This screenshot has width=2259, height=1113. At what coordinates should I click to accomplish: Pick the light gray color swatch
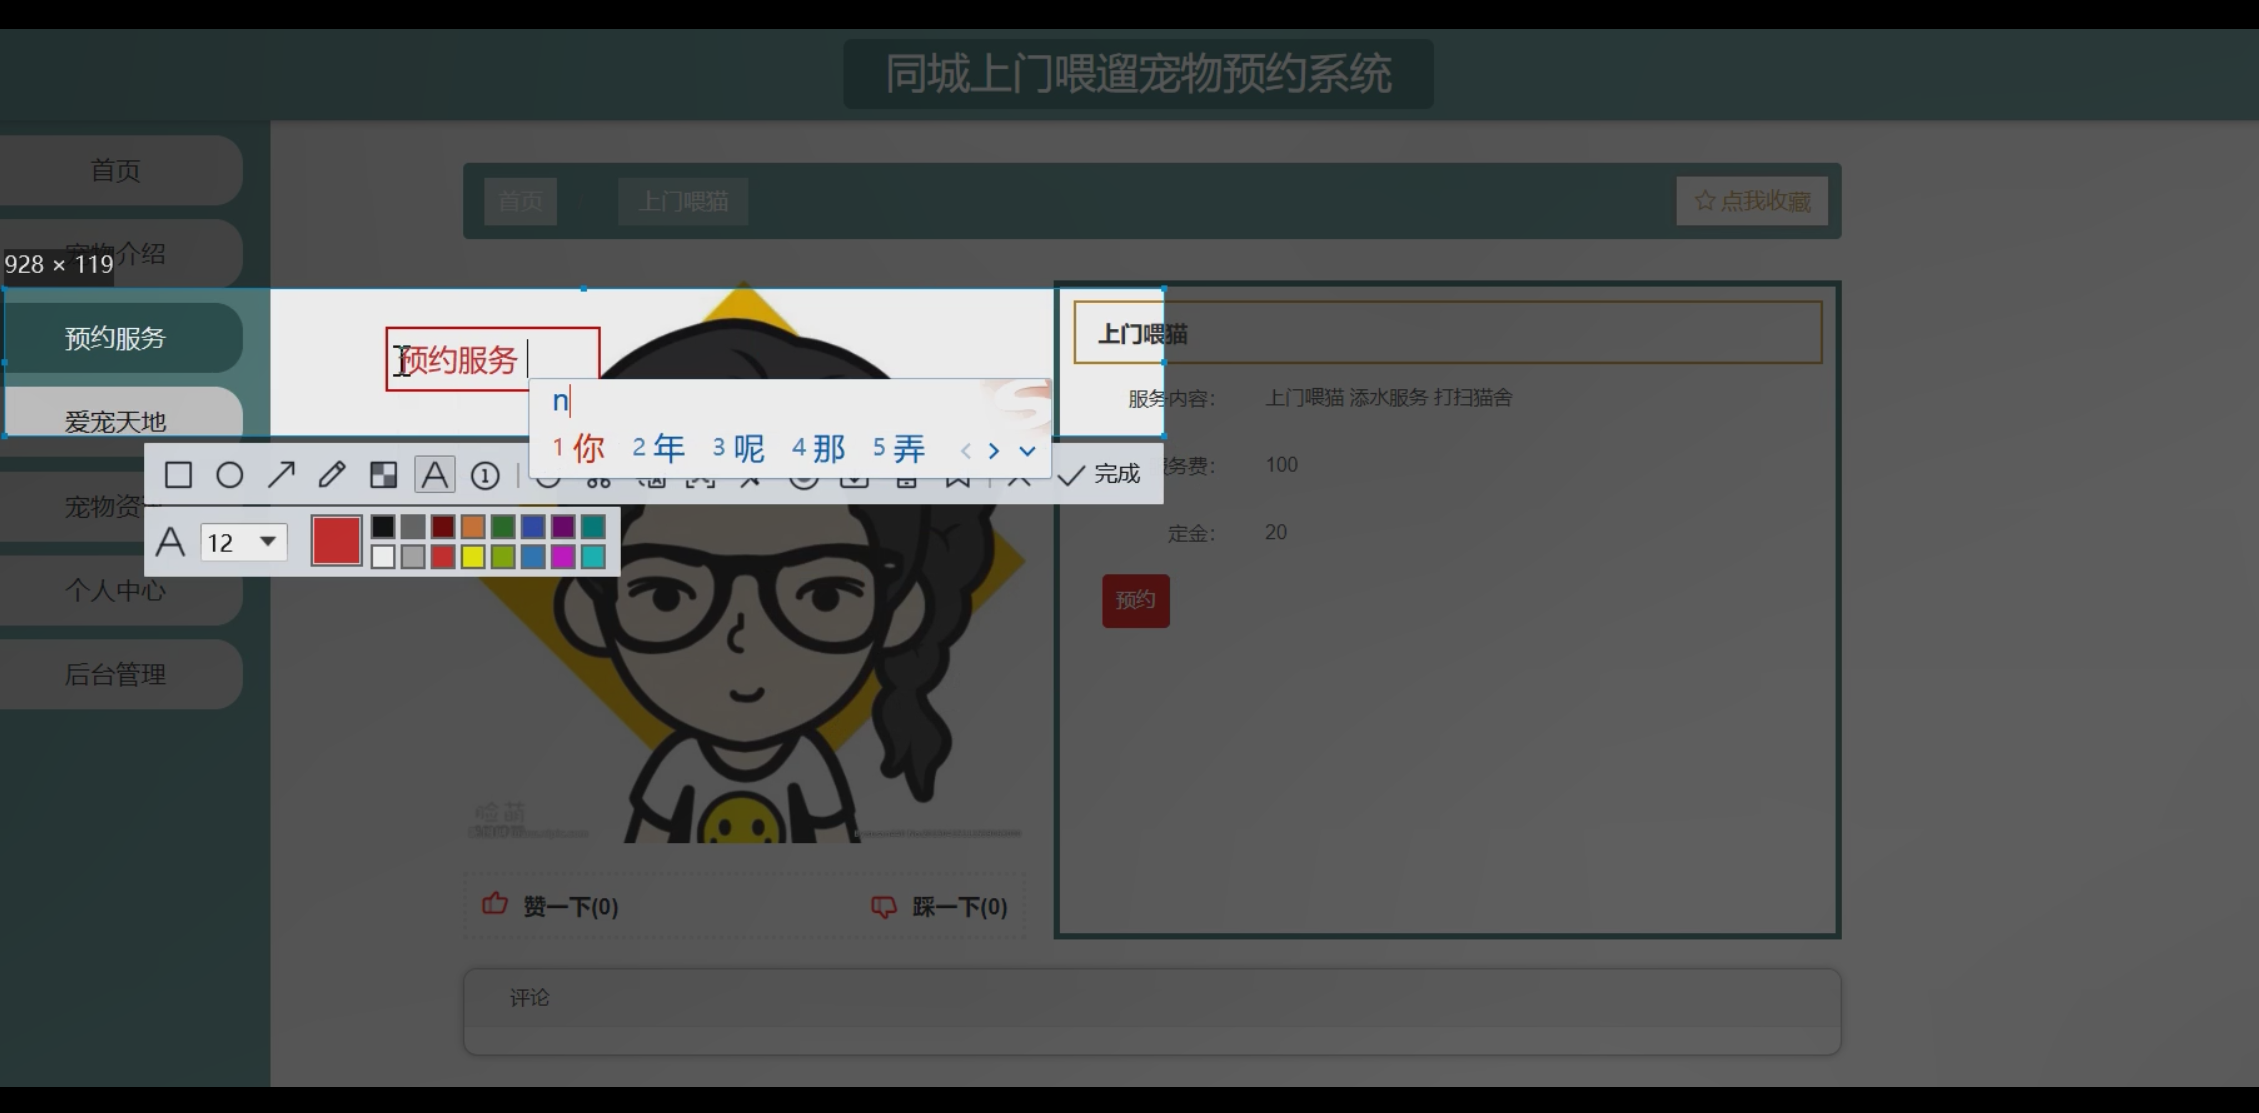click(x=413, y=556)
